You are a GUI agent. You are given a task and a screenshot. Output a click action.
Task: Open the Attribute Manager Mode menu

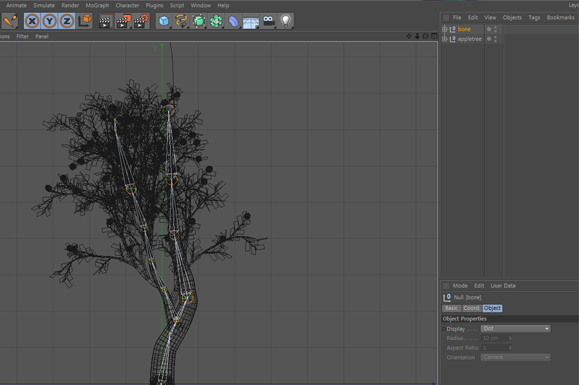tap(460, 286)
